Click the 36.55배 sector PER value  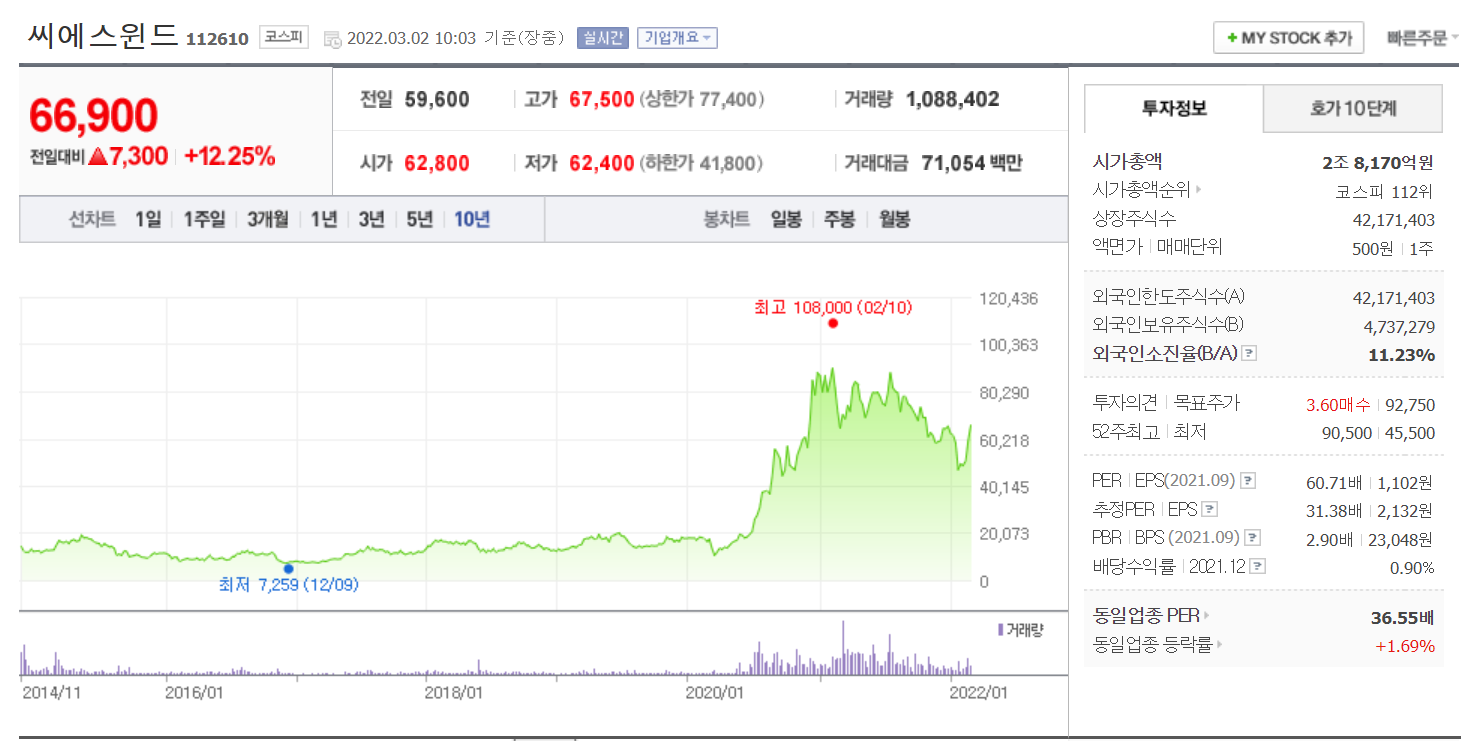coord(1402,617)
